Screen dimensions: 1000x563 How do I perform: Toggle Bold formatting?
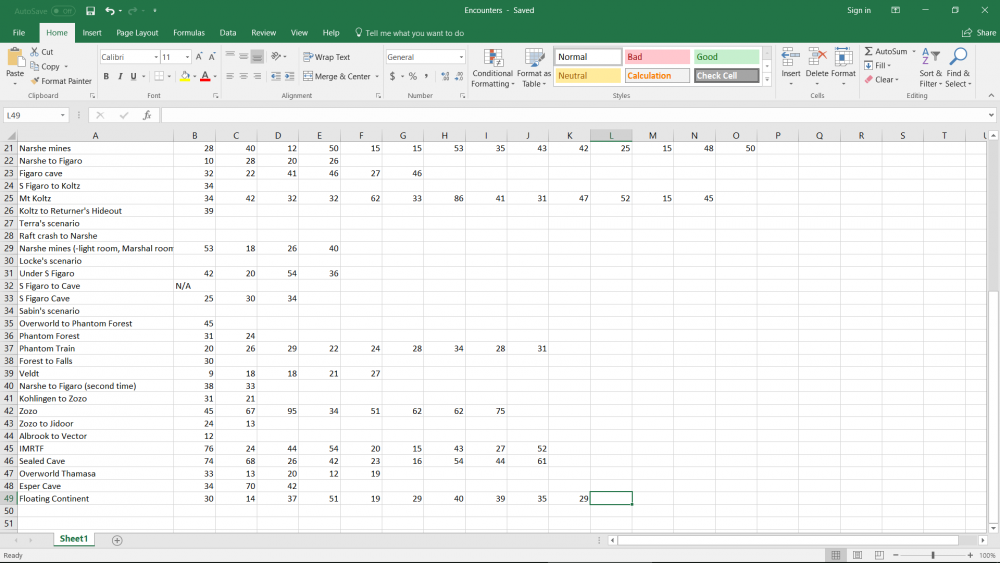click(106, 76)
